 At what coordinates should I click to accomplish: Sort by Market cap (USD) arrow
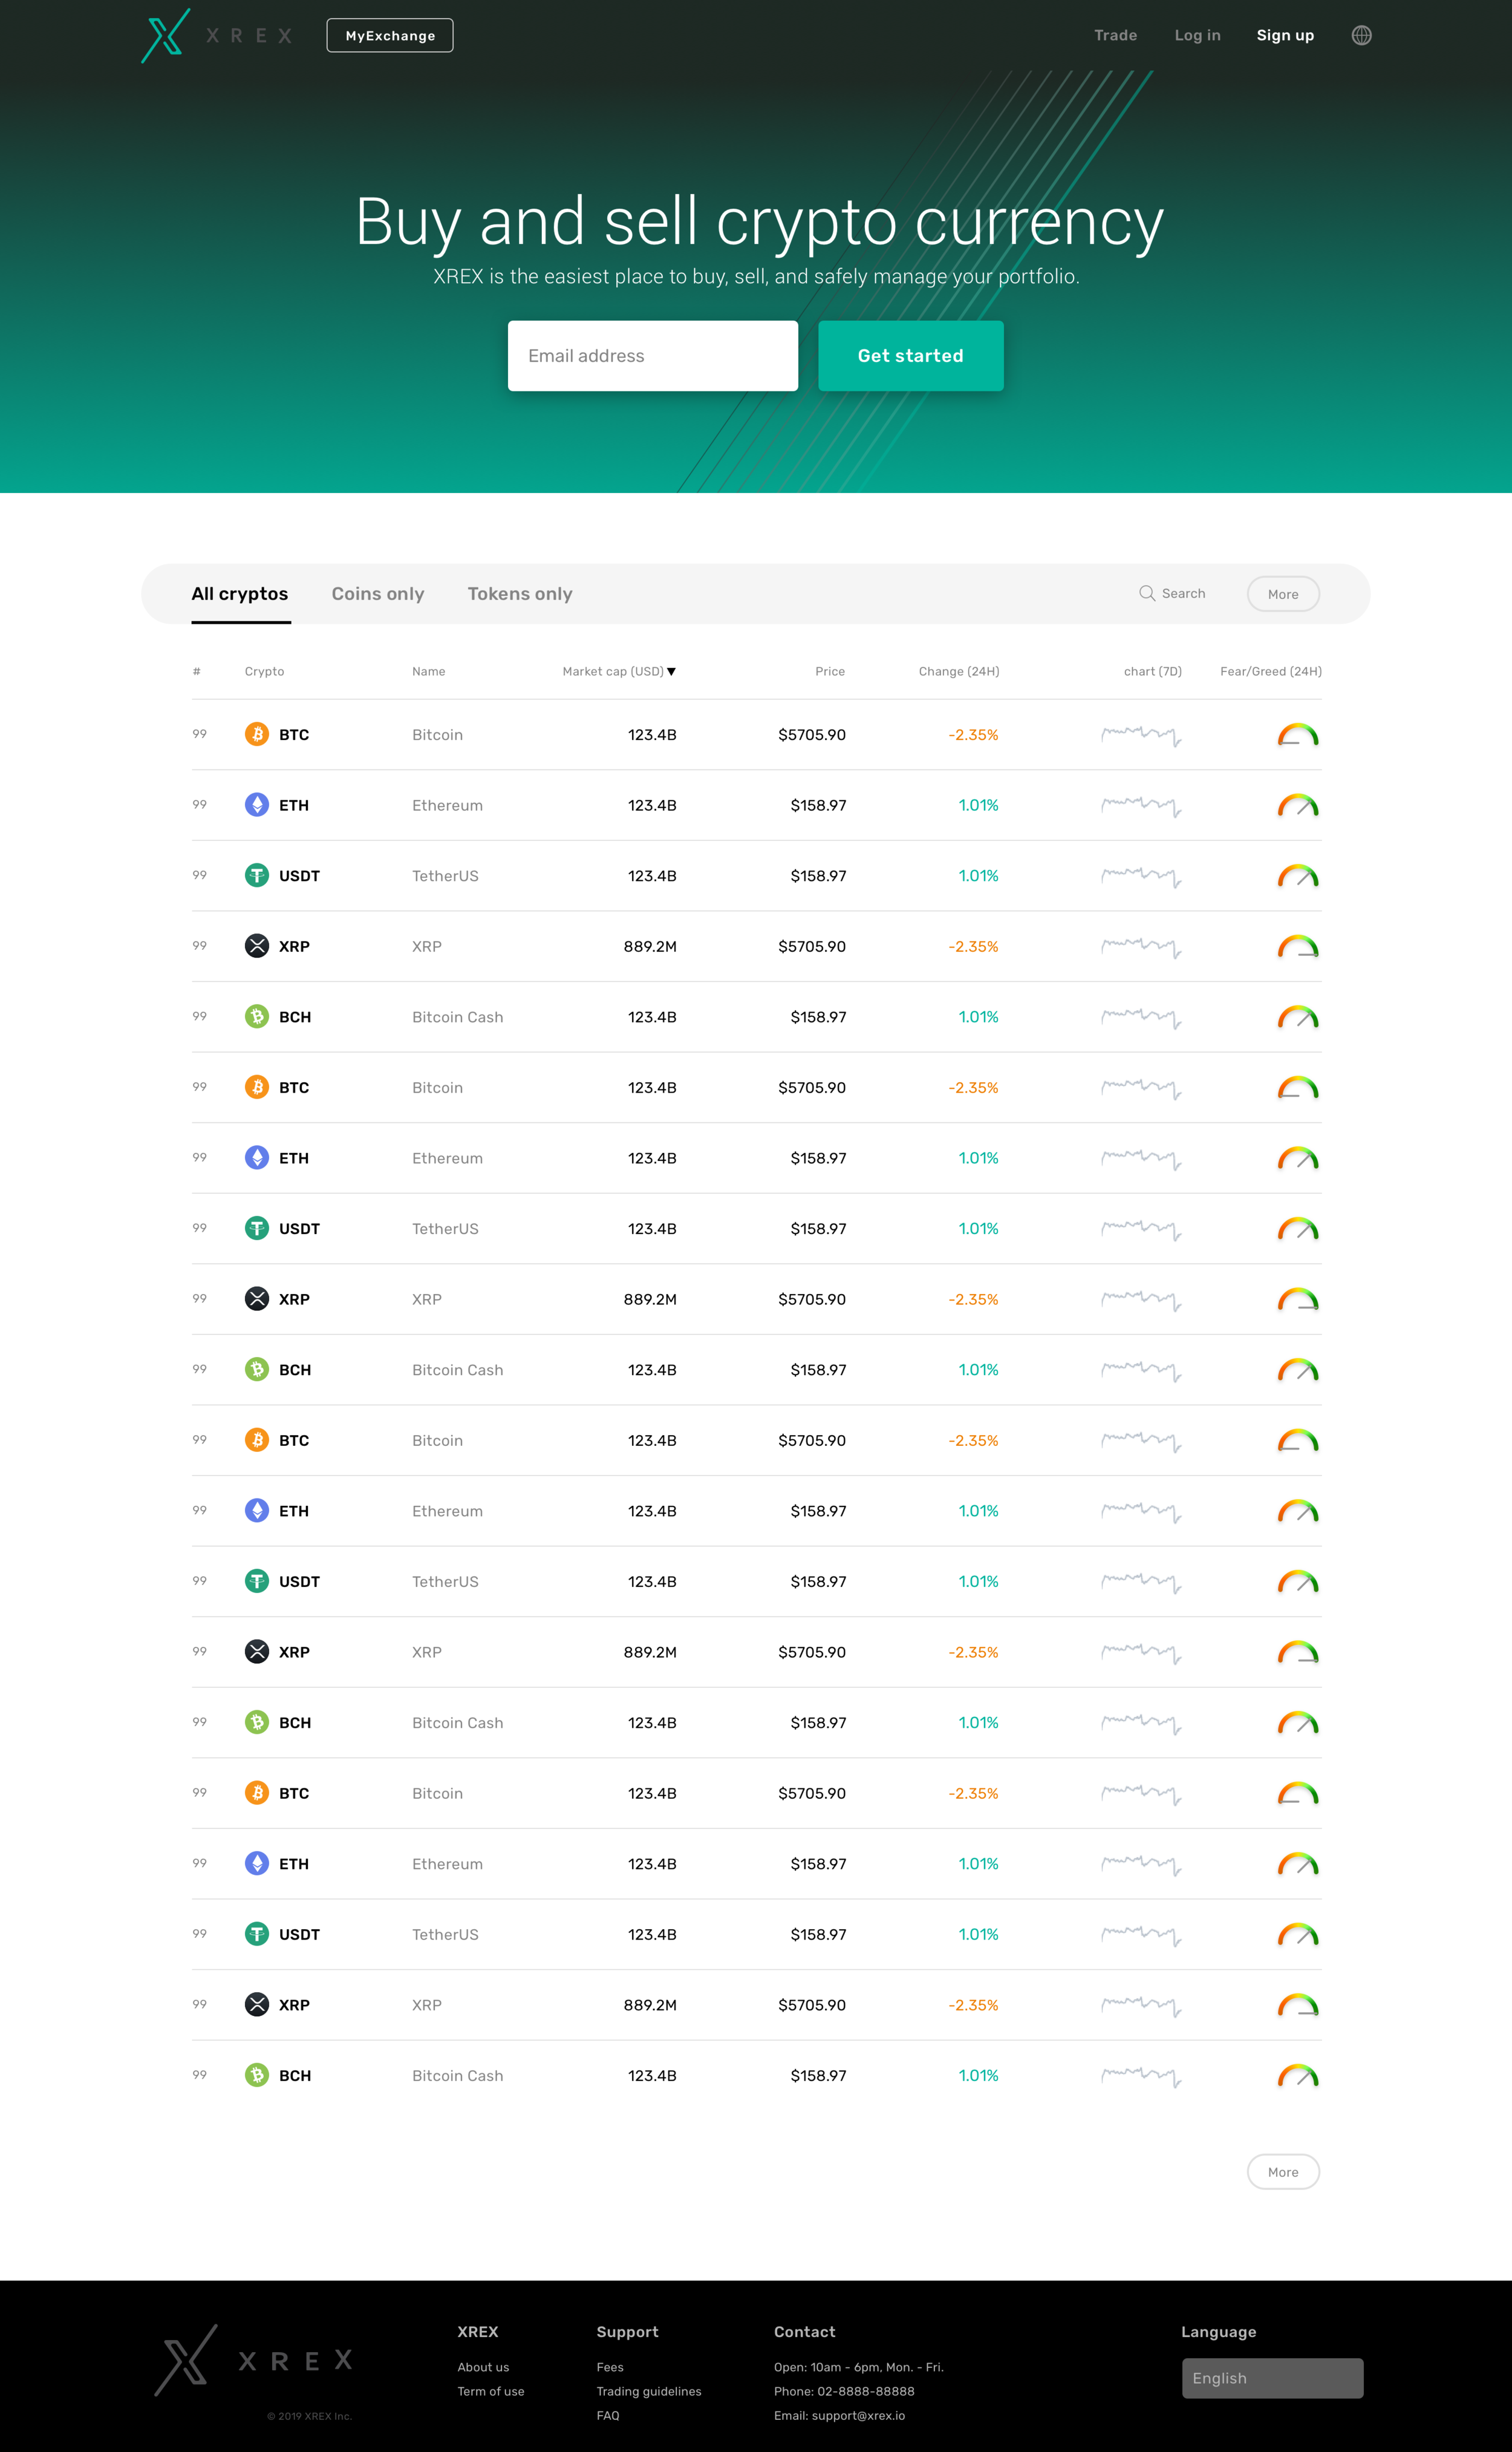point(671,672)
